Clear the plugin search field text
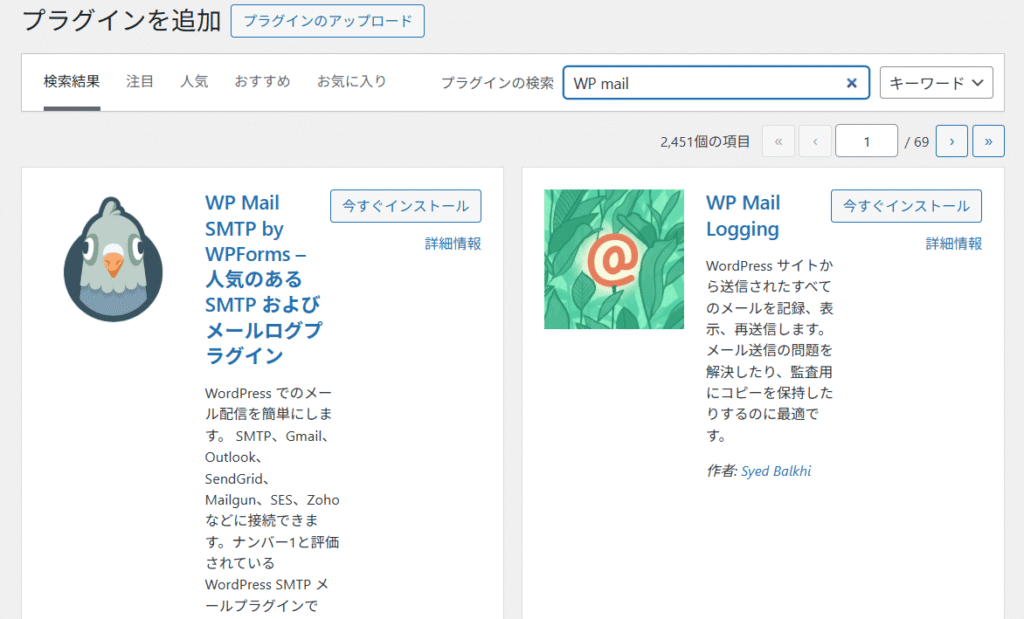The height and width of the screenshot is (619, 1024). pos(852,83)
